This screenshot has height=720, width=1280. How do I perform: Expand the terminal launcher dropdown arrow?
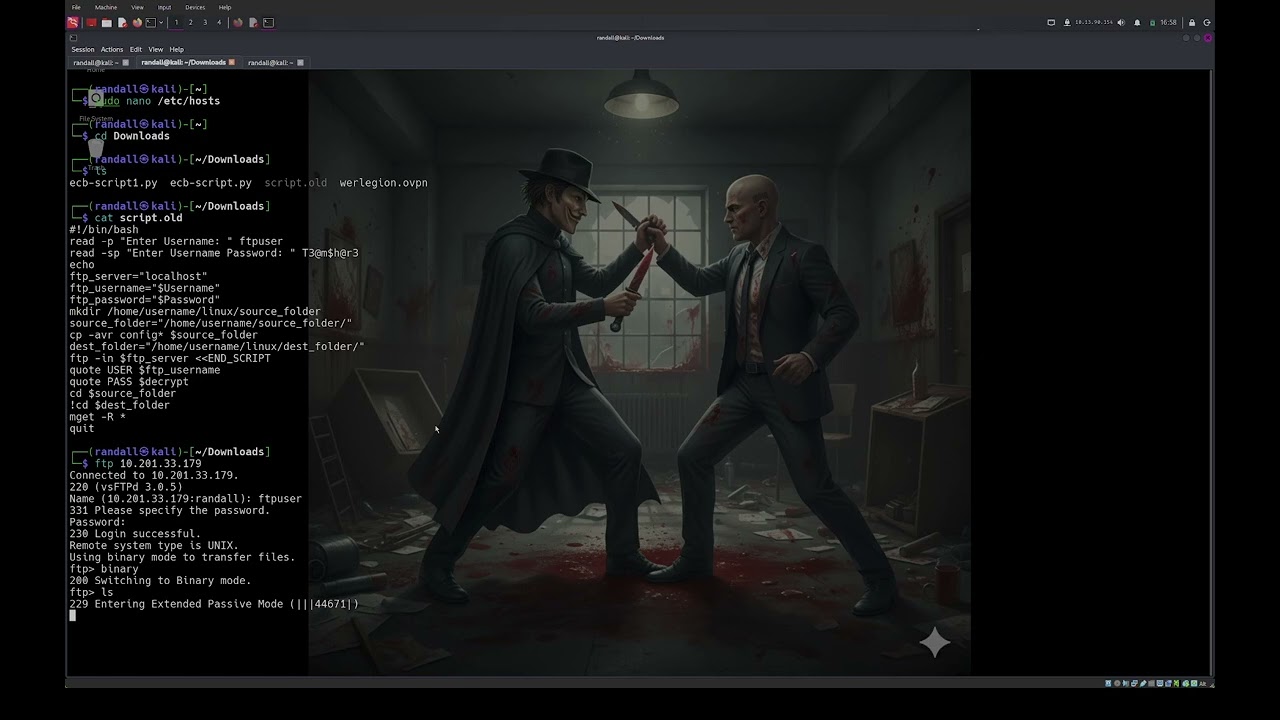161,22
